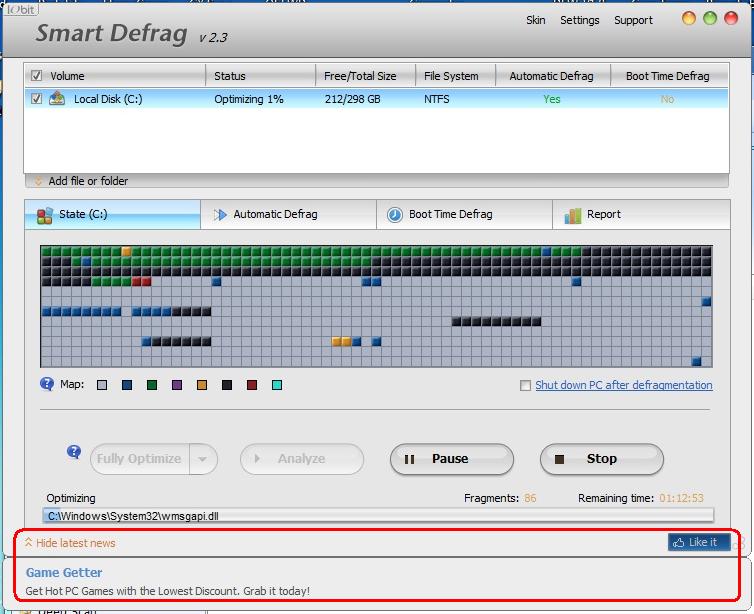Click the Add file or folder arrow icon
754x614 pixels.
point(38,181)
